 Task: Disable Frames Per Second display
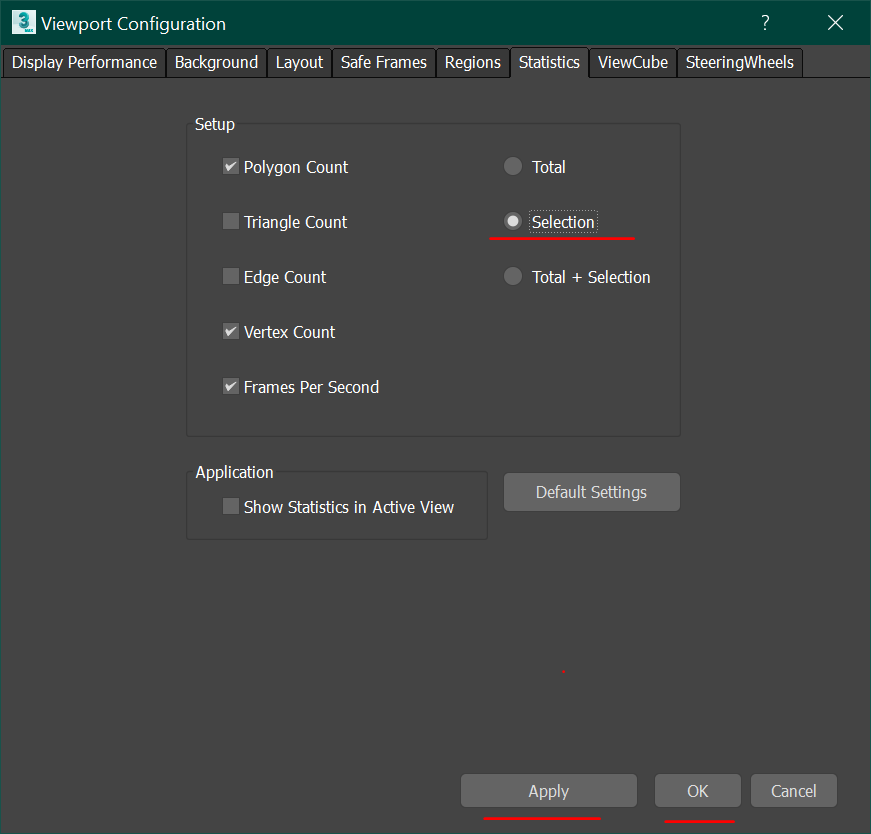point(231,386)
